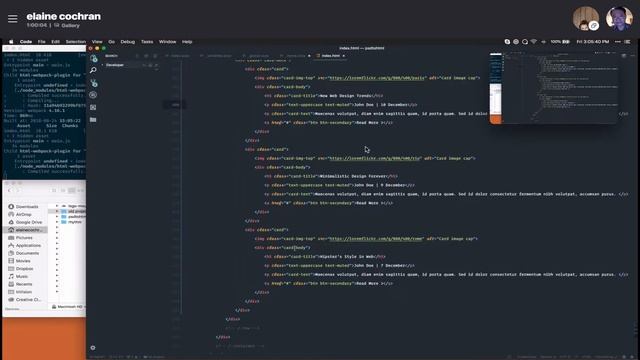Click Finder forward arrow button
The height and width of the screenshot is (360, 640).
point(18,190)
